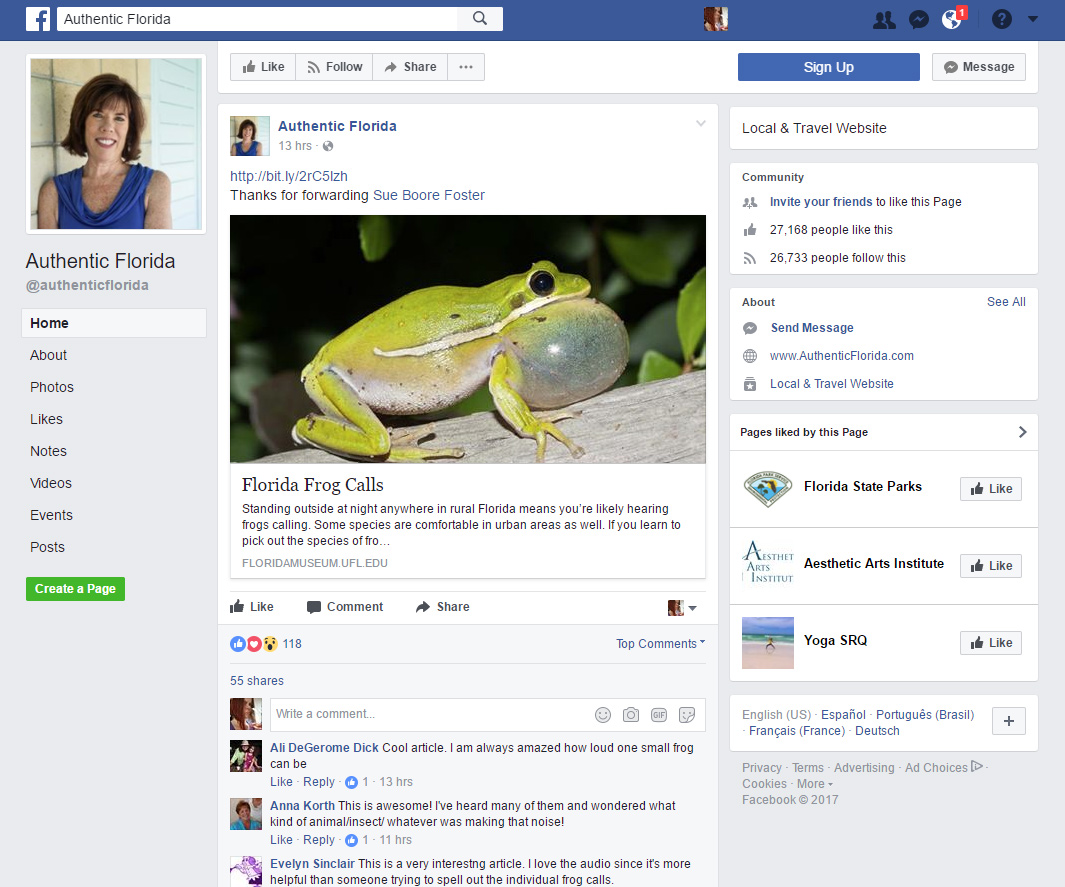Click See All in the About section
Image resolution: width=1065 pixels, height=887 pixels.
[1006, 302]
